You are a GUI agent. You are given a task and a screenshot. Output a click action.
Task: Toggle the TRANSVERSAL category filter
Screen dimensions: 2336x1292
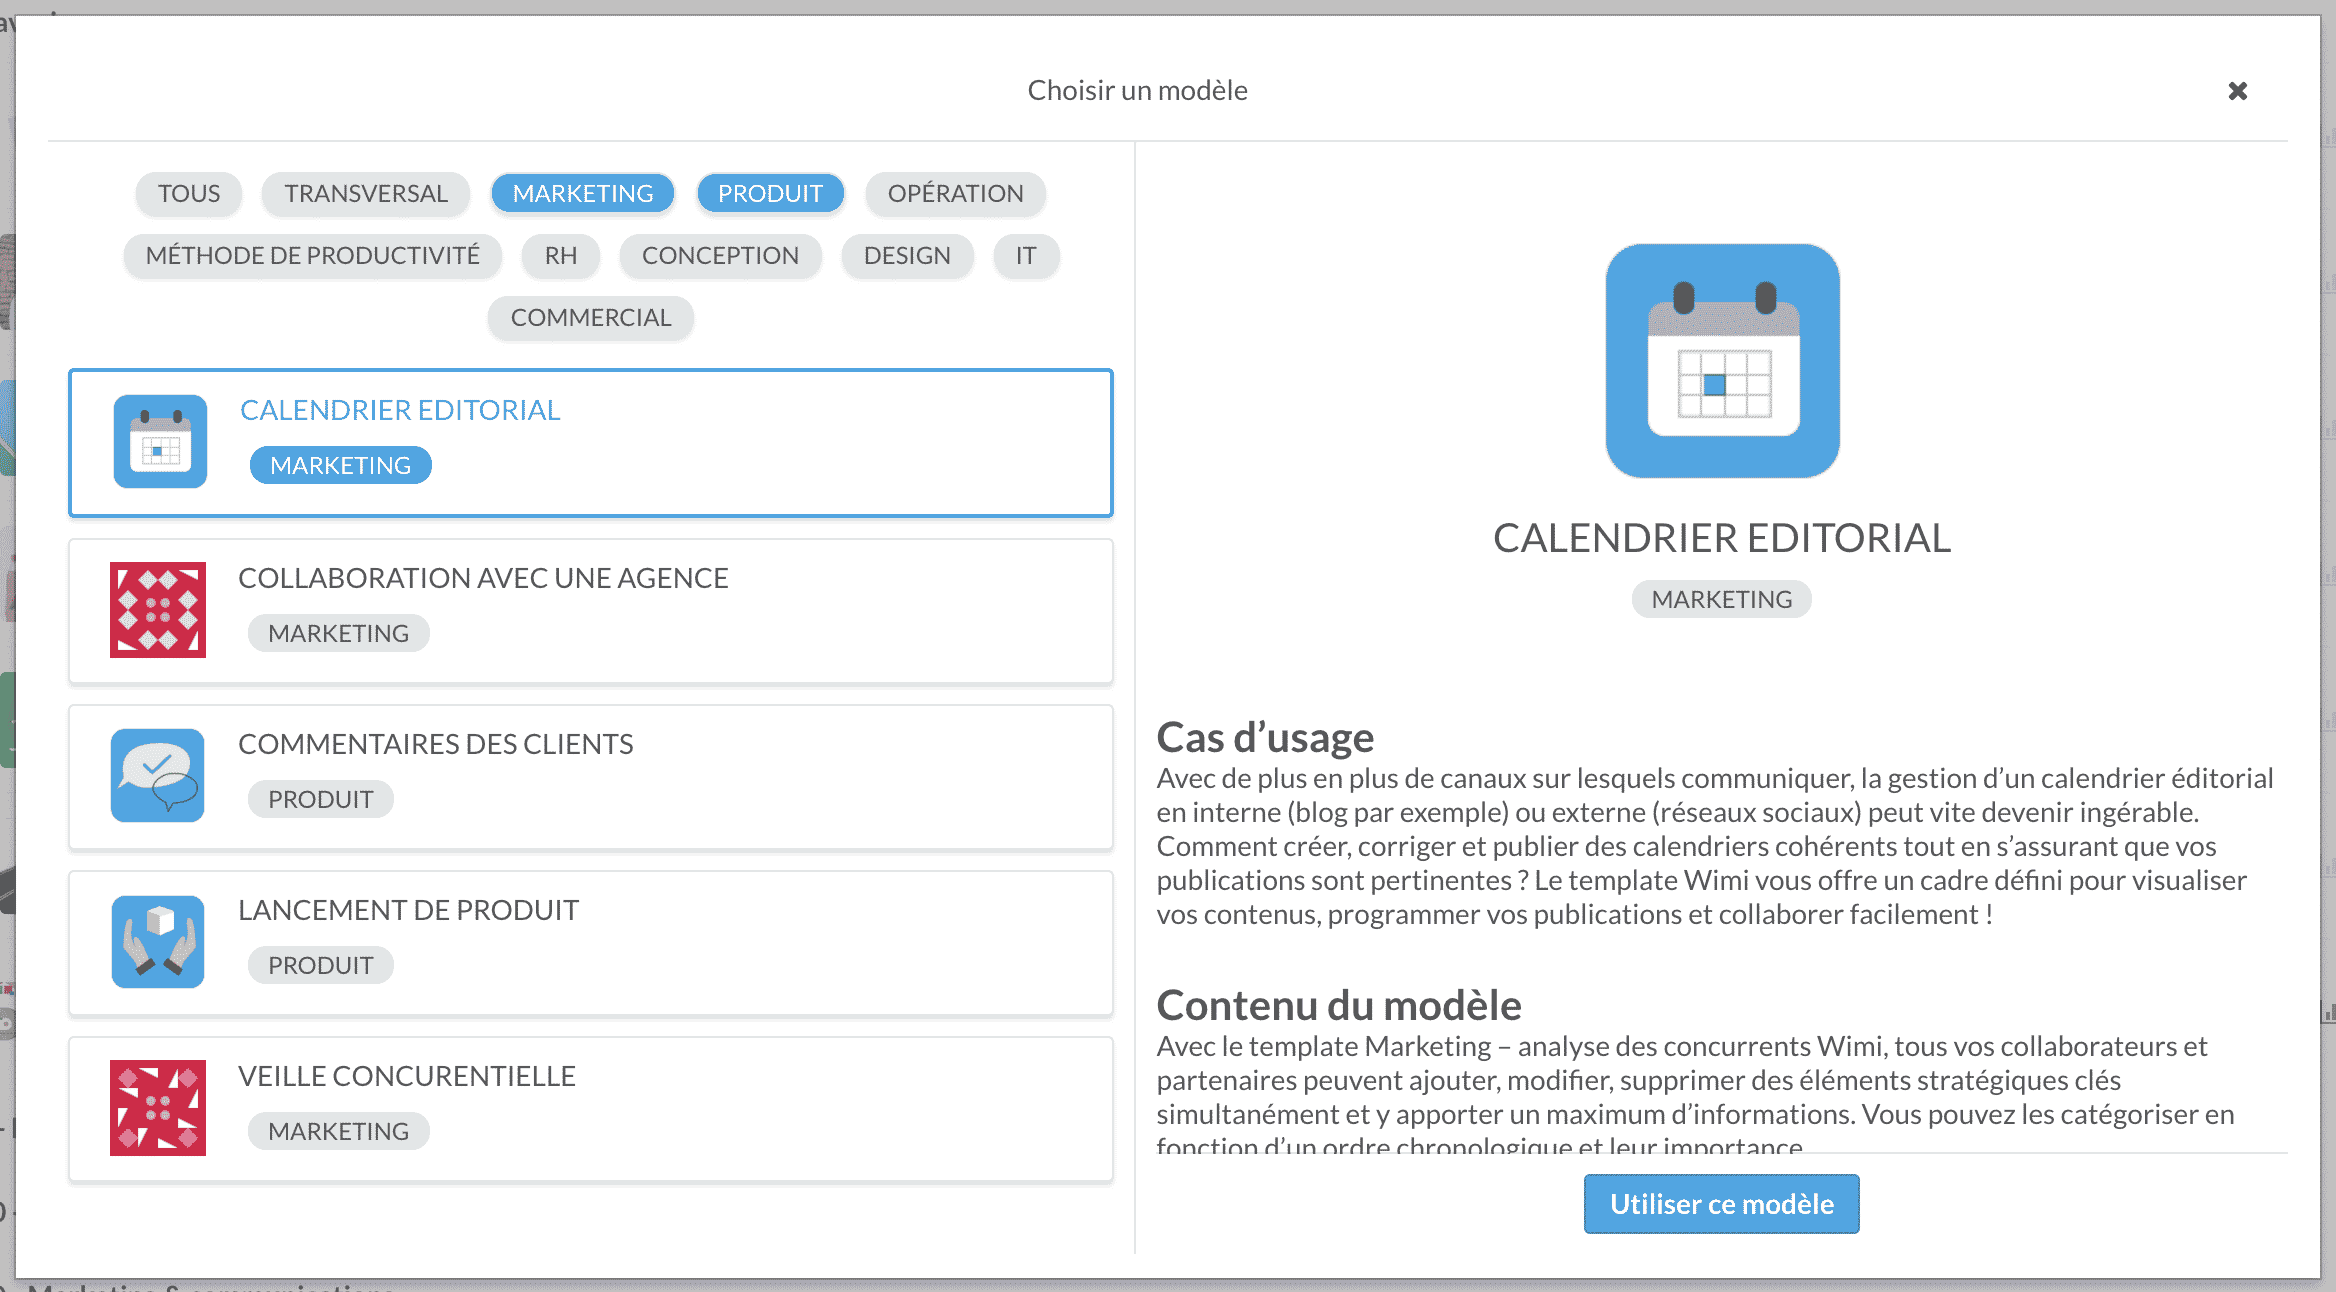366,194
